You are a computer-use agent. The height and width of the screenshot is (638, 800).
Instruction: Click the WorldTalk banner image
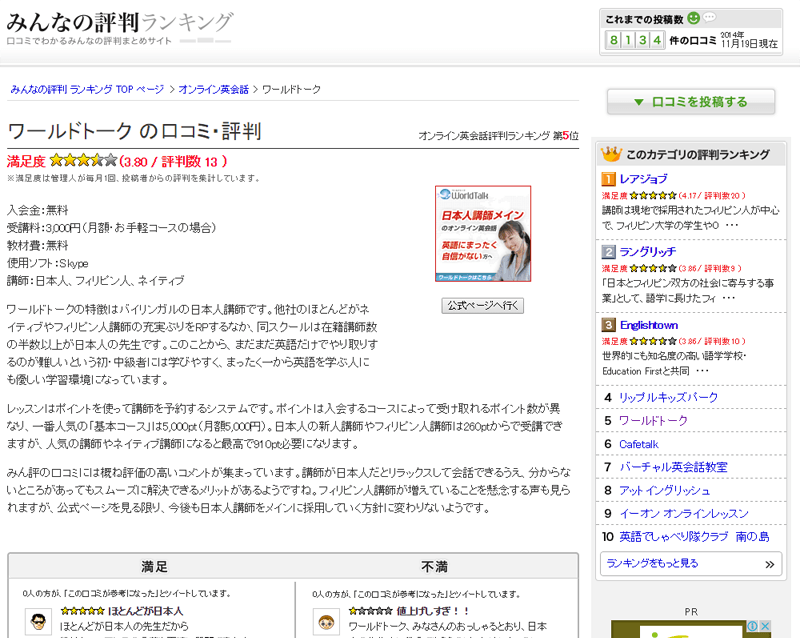[x=483, y=234]
